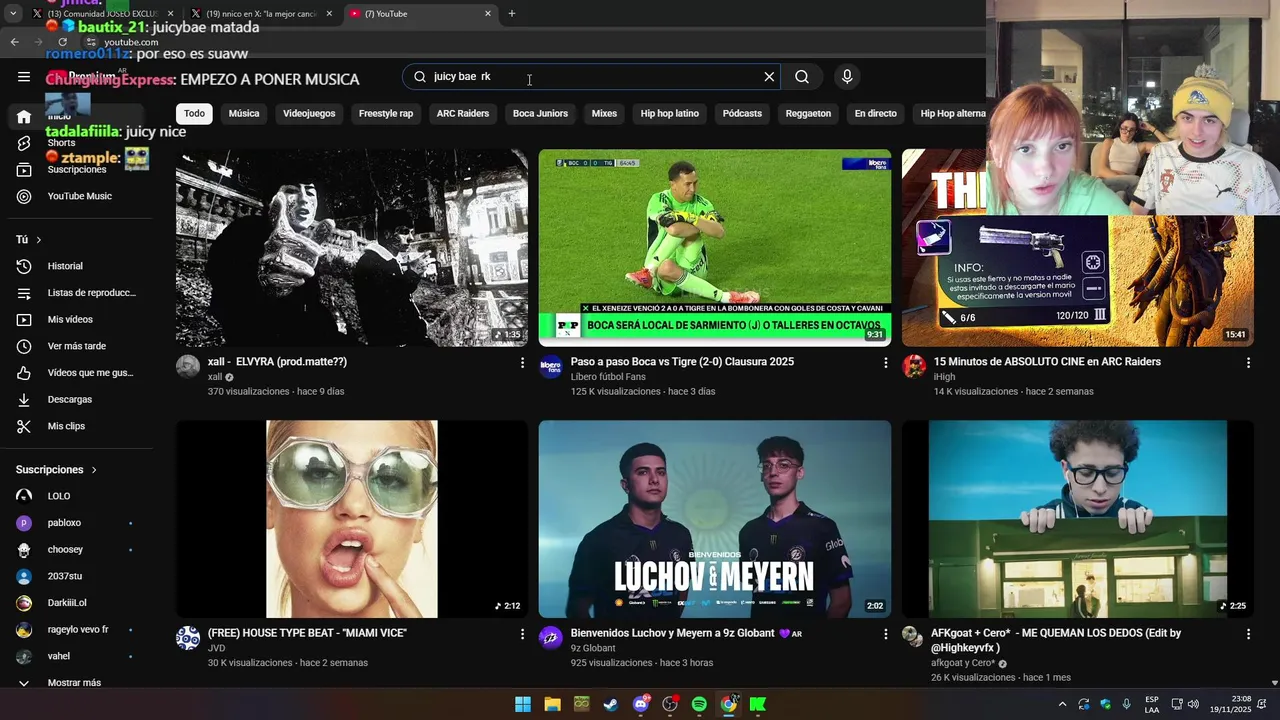Expand the Tú section

click(x=29, y=240)
